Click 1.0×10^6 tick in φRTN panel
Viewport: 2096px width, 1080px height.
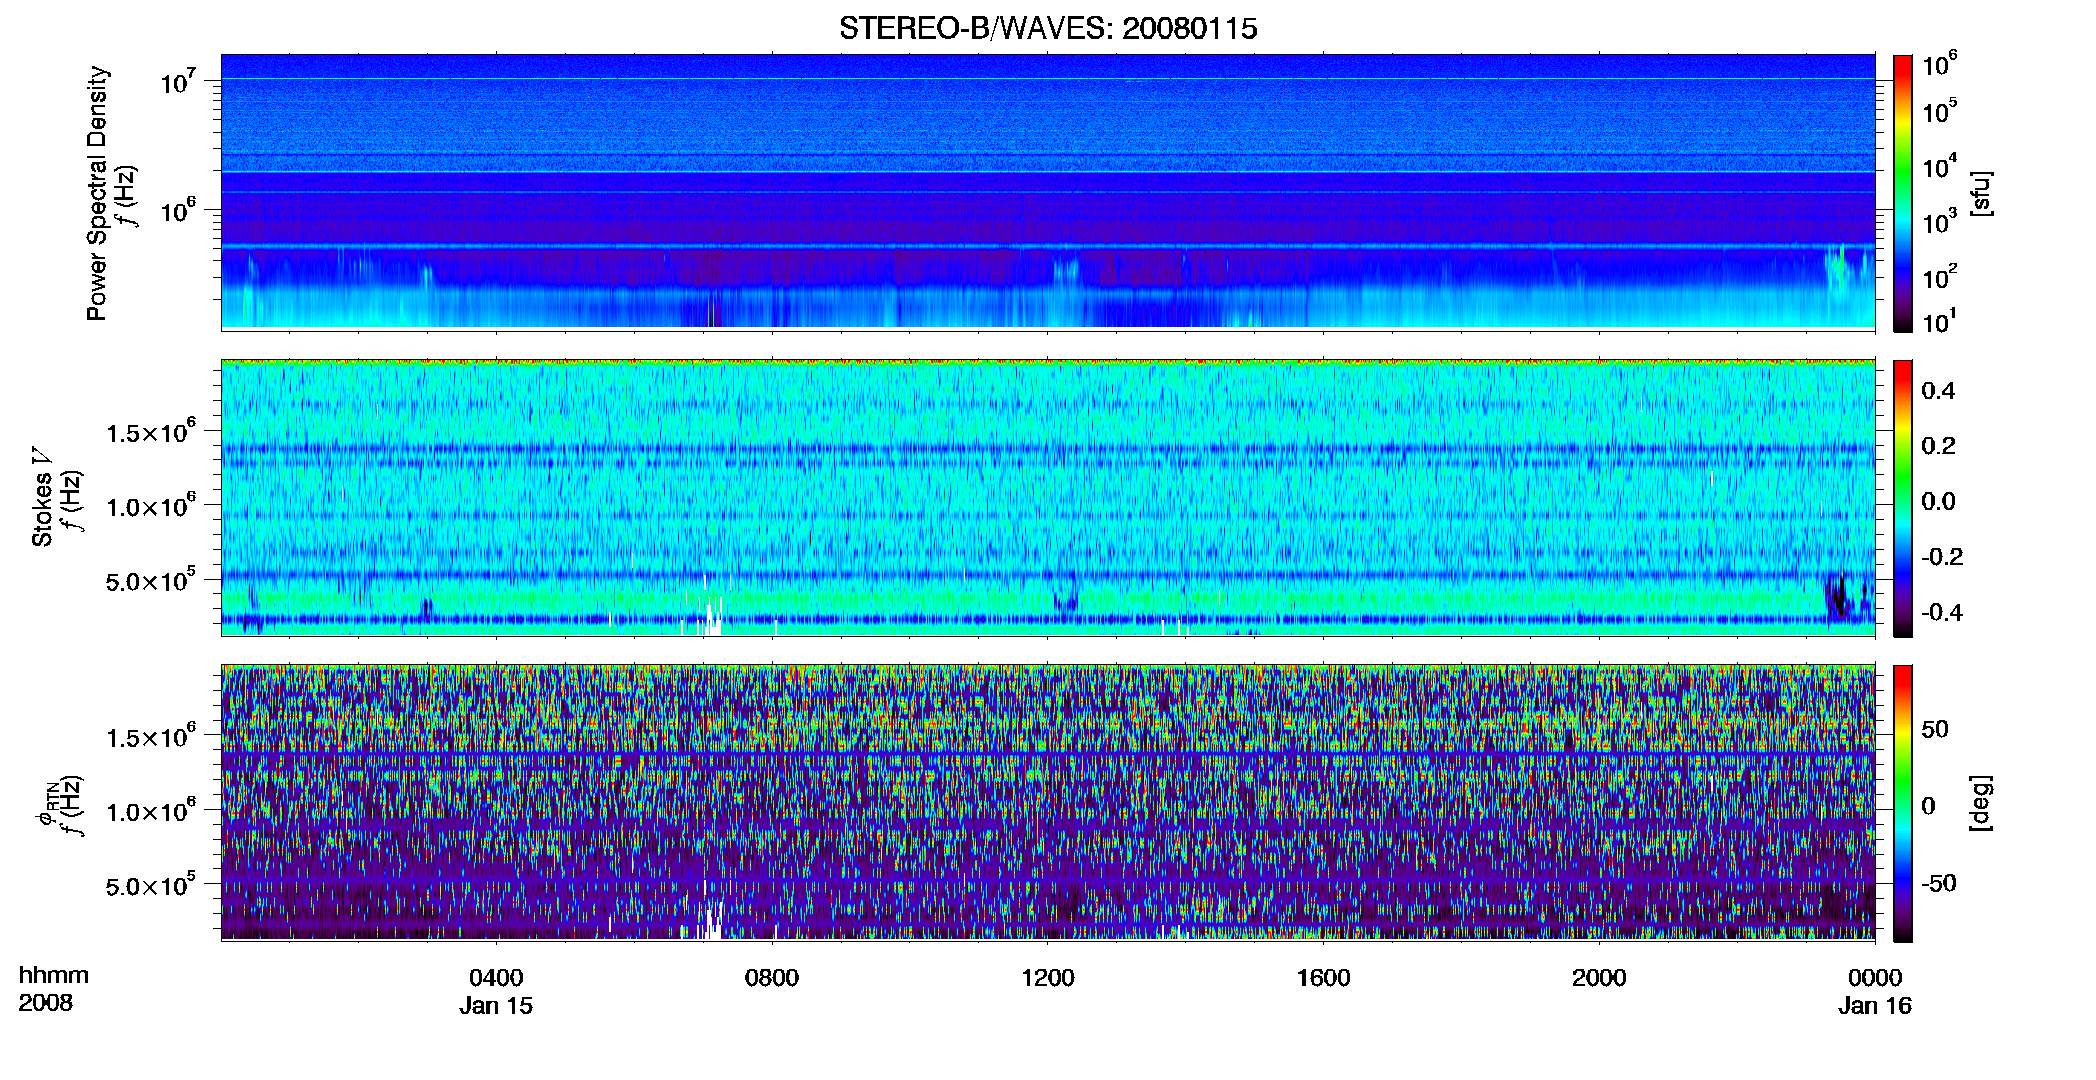[x=150, y=810]
